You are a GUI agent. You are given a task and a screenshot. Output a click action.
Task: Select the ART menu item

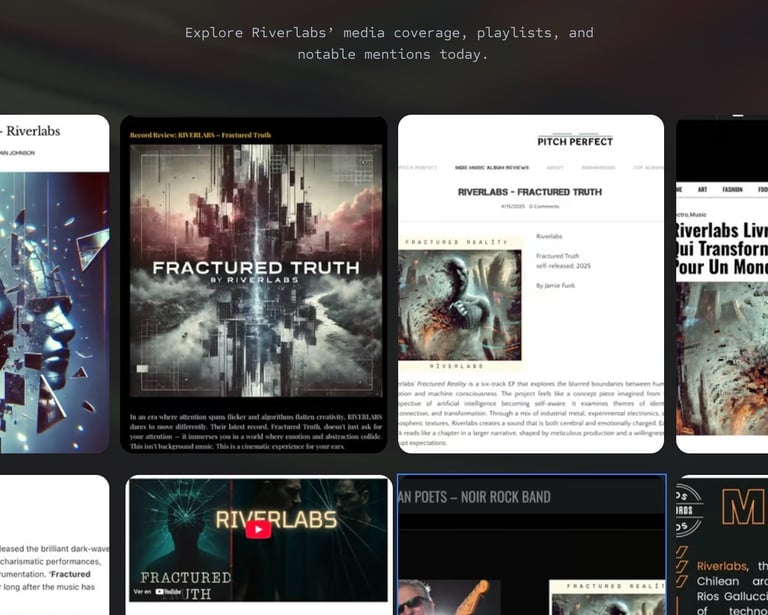point(702,189)
